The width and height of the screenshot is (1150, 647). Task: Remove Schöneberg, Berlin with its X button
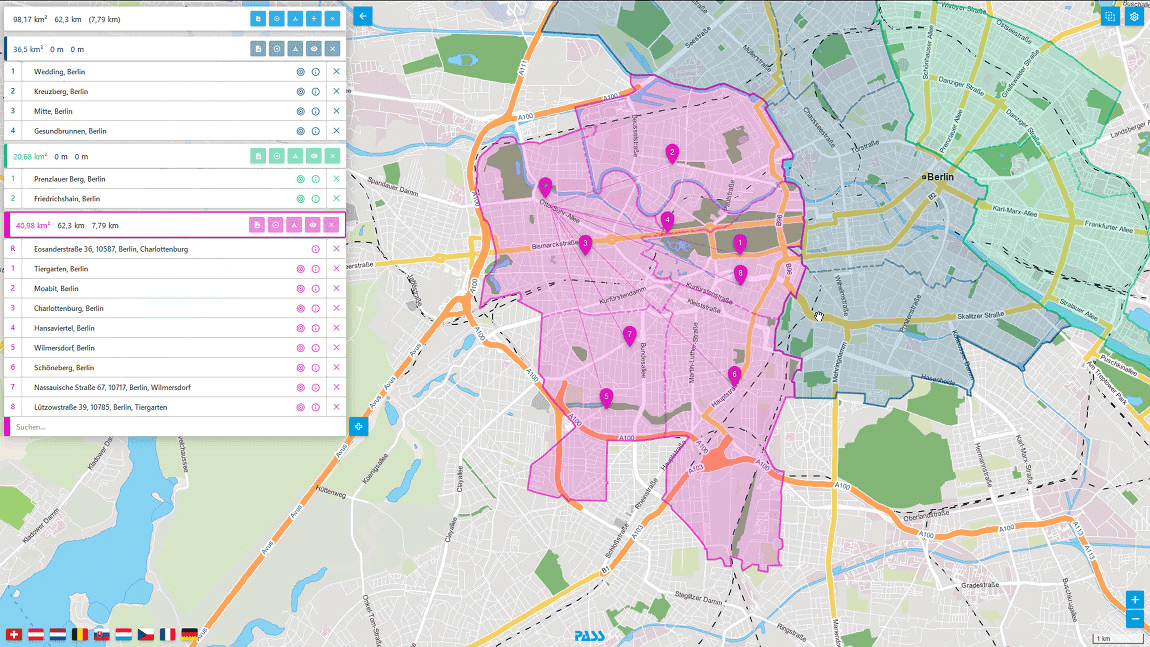click(336, 367)
